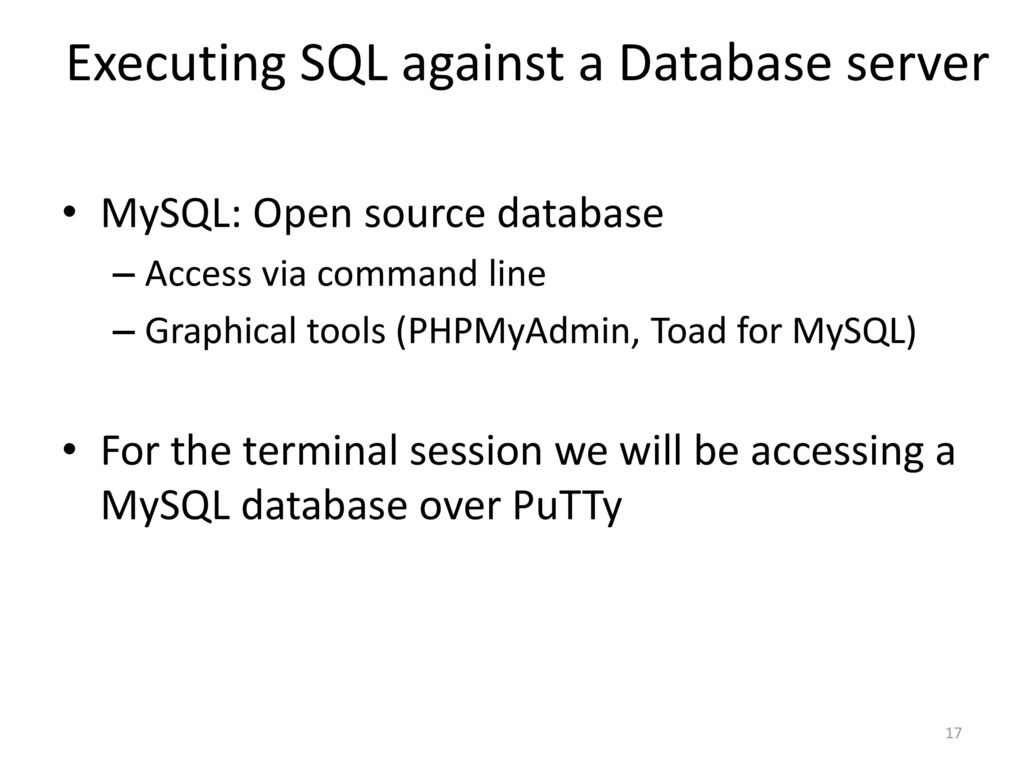Click the 'MySQL database over PuTTy' line

pos(361,506)
